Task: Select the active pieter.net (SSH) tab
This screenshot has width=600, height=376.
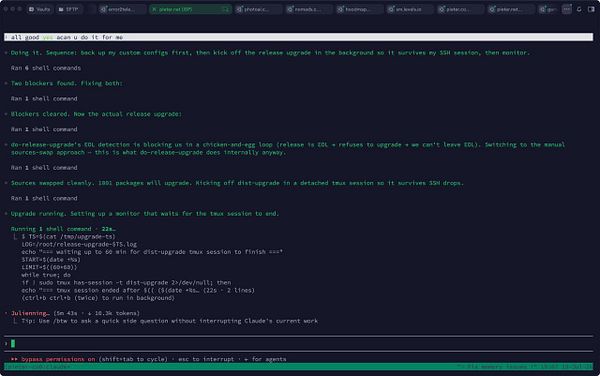Action: (190, 9)
